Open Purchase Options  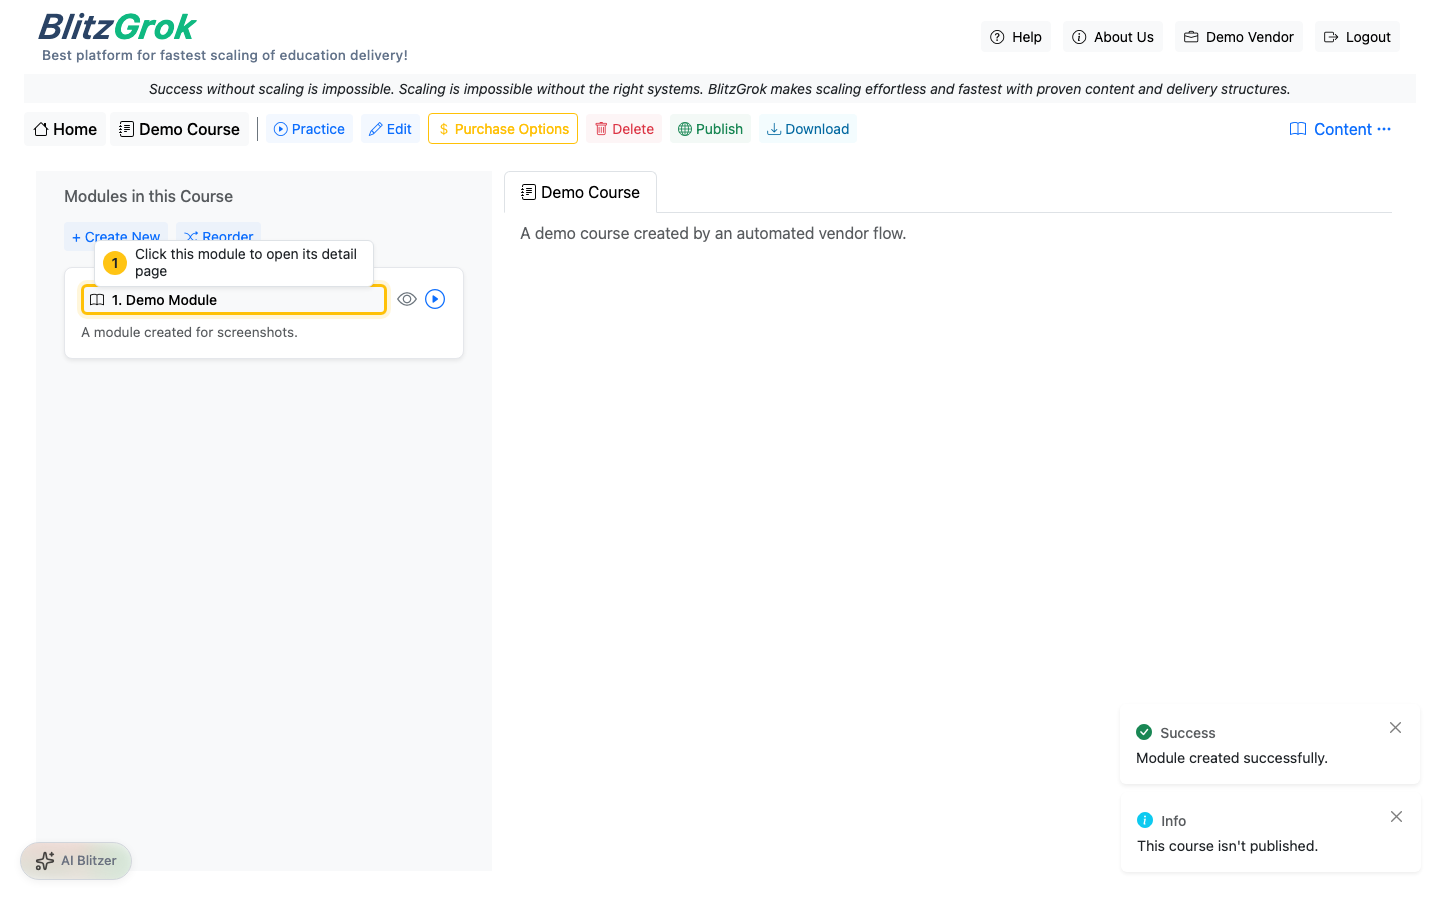[503, 129]
